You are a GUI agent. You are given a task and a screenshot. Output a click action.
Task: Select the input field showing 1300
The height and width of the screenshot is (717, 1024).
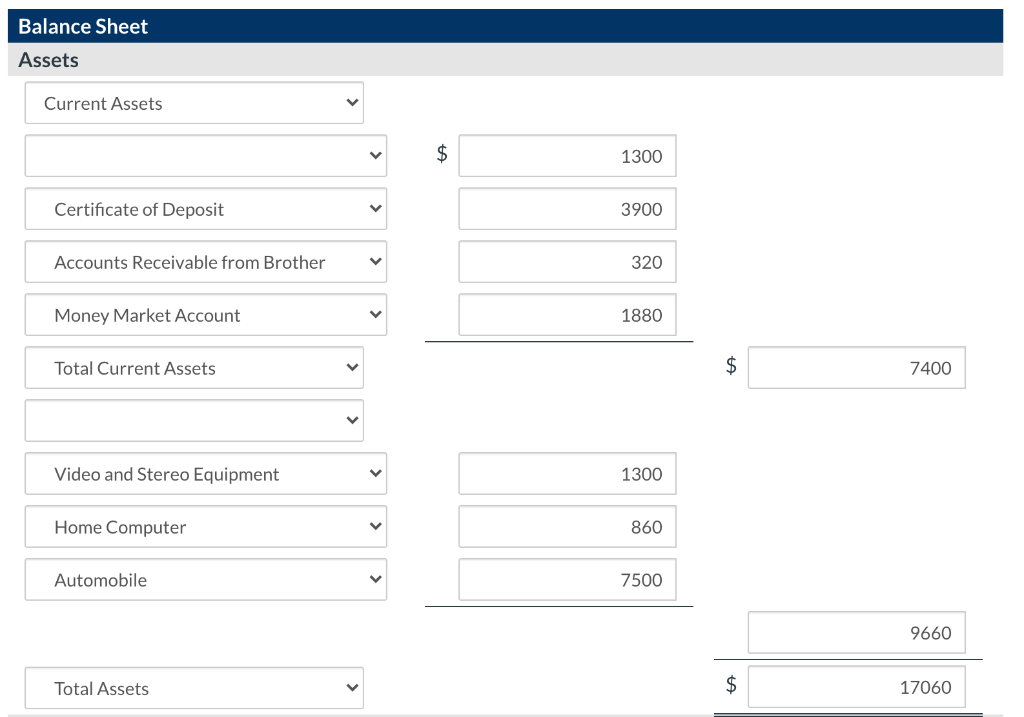(x=567, y=155)
